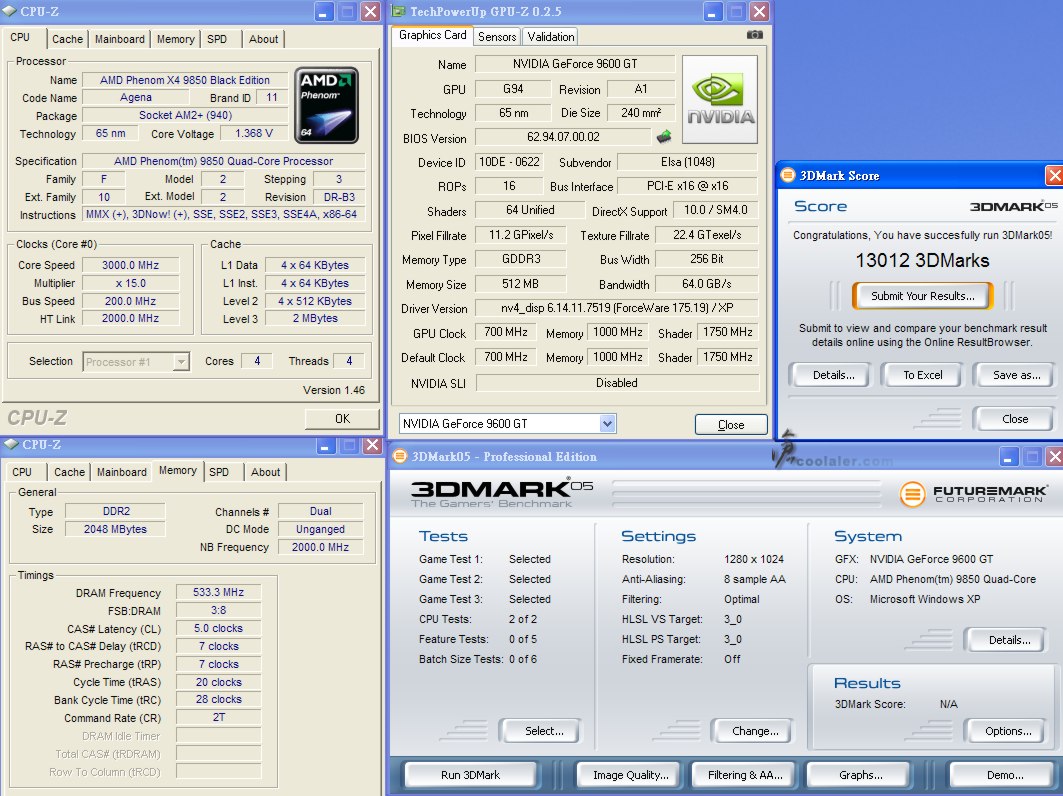Open the Mainboard tab in the processor CPU-Z window

(119, 39)
